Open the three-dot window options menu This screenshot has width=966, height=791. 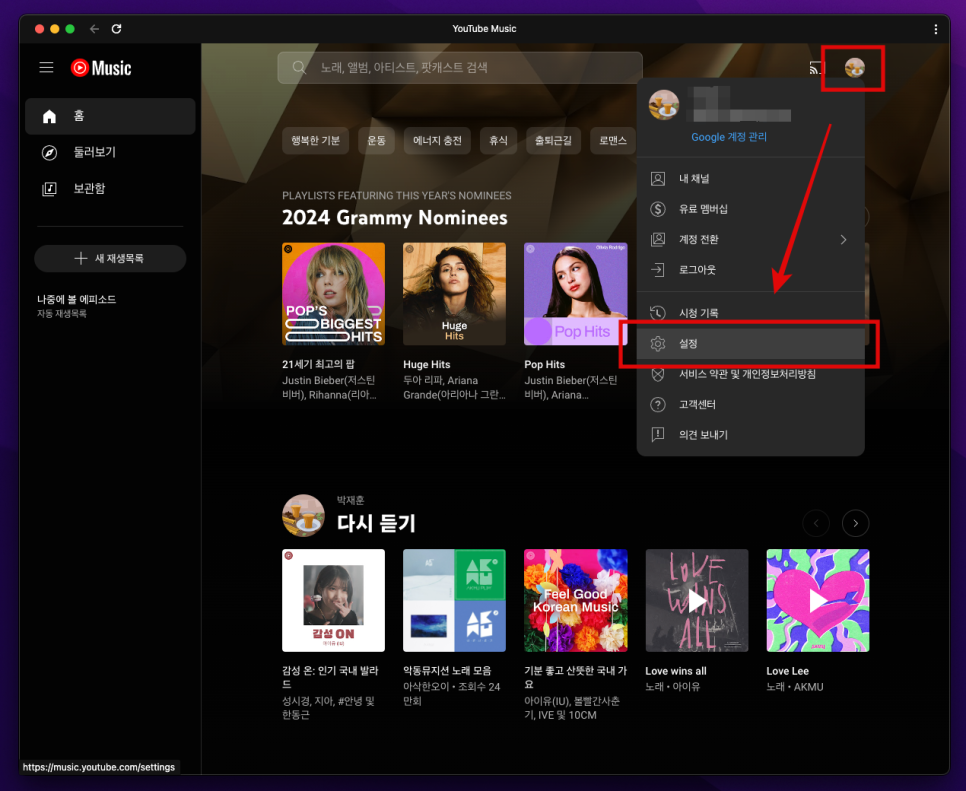click(935, 29)
